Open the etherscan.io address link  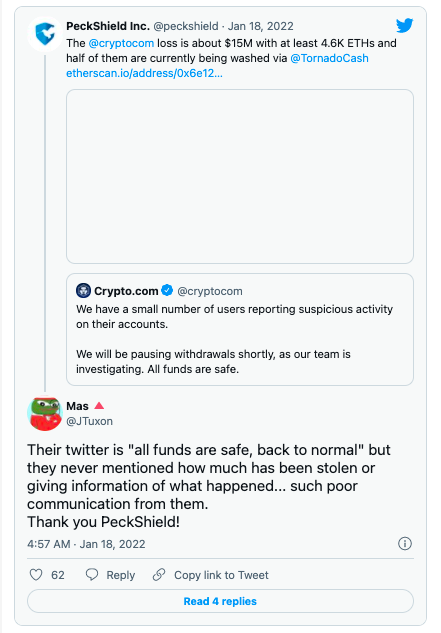click(144, 73)
